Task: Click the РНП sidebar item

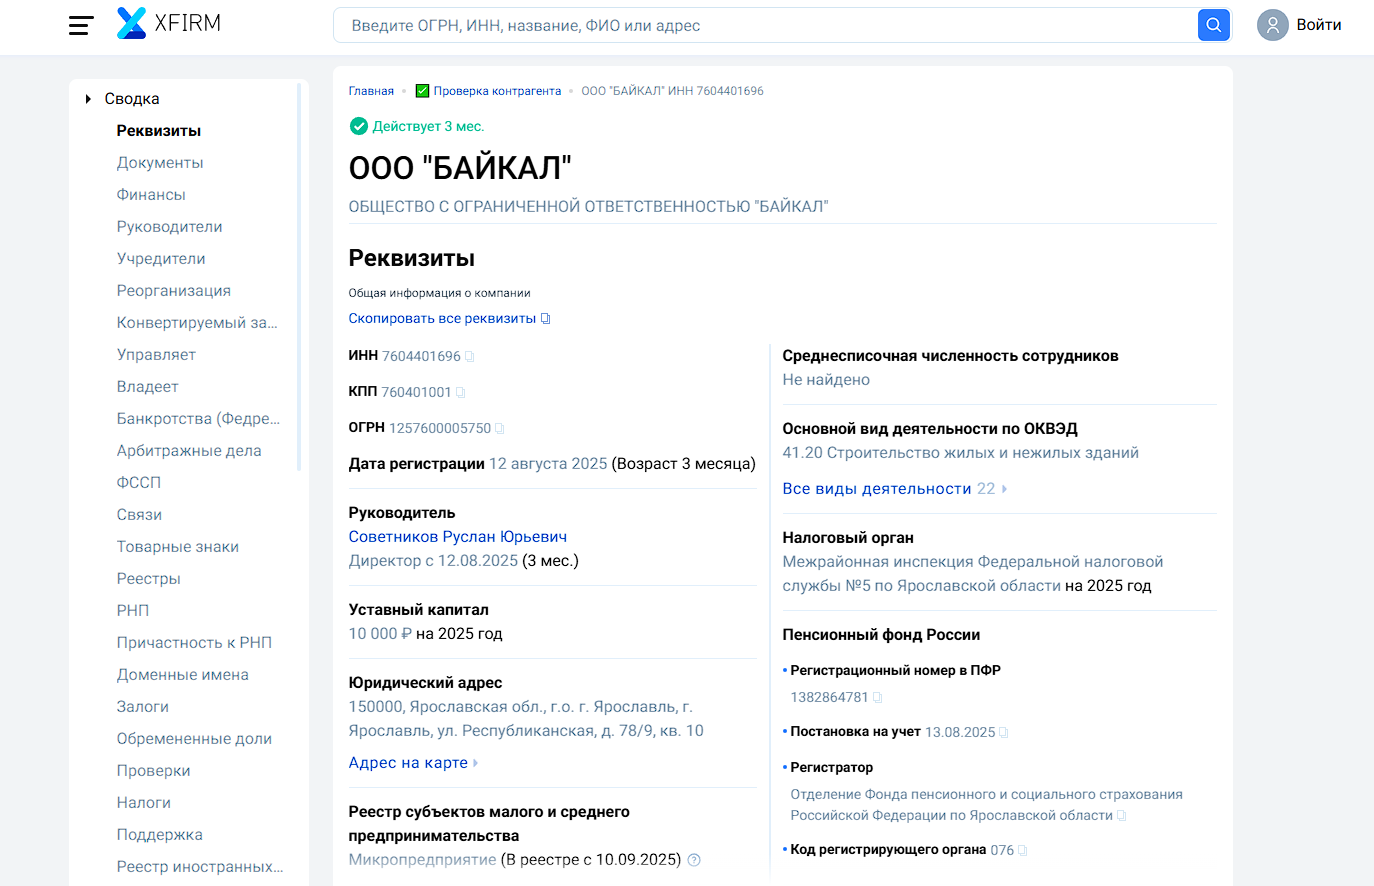Action: tap(132, 611)
